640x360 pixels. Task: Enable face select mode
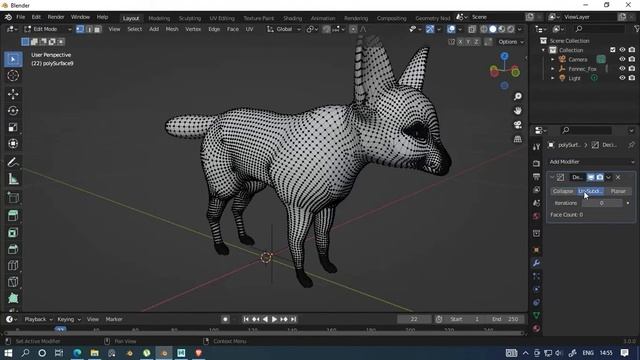click(98, 29)
